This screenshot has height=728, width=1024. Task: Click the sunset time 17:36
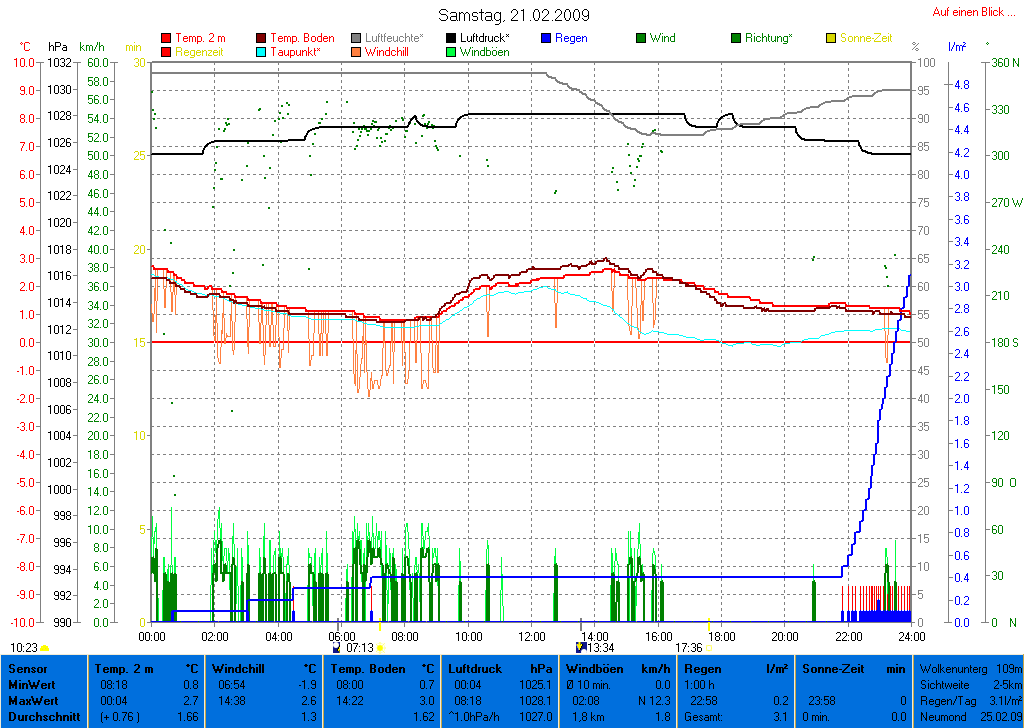pos(689,648)
